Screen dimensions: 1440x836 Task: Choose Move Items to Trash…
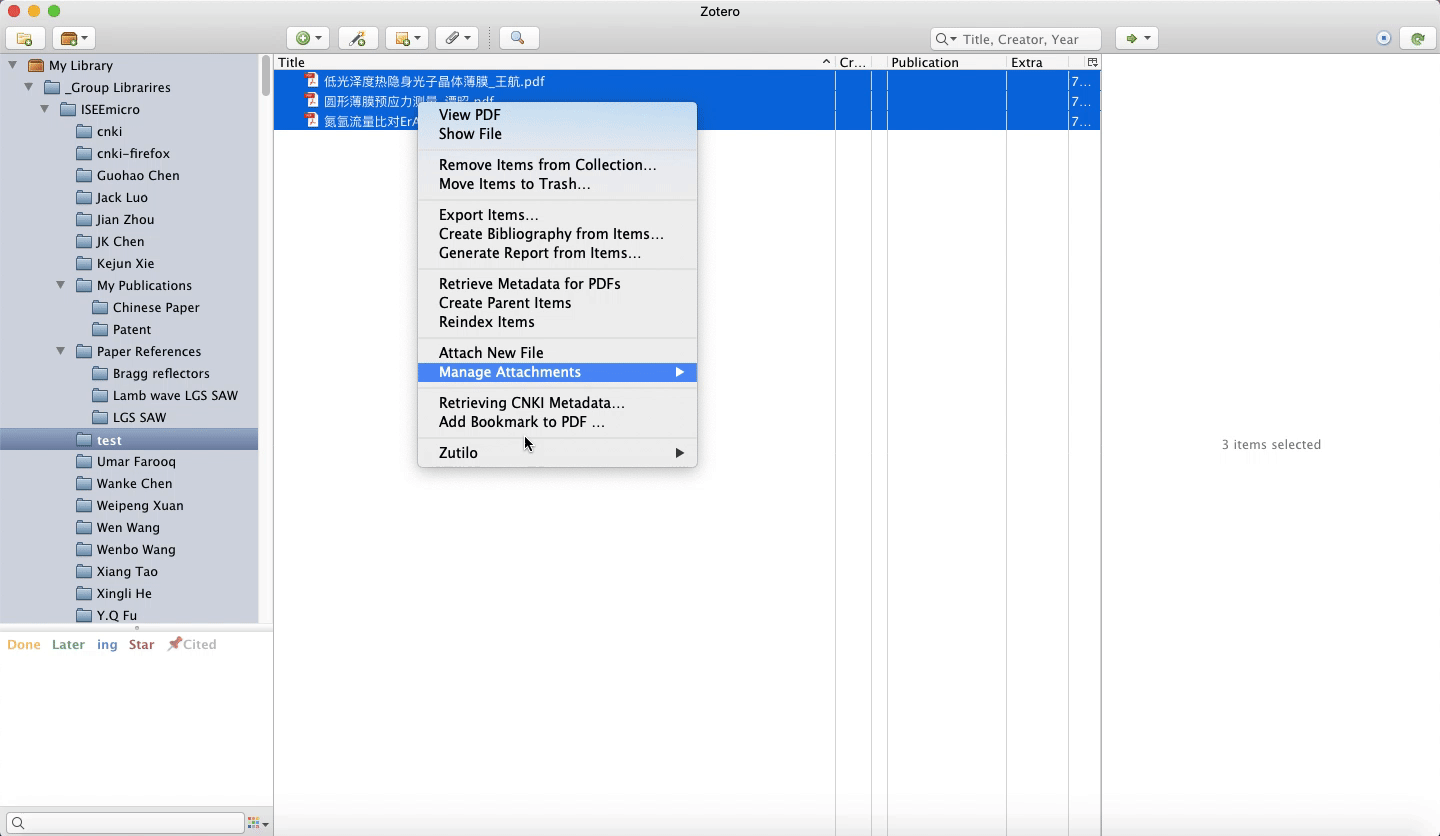click(557, 184)
